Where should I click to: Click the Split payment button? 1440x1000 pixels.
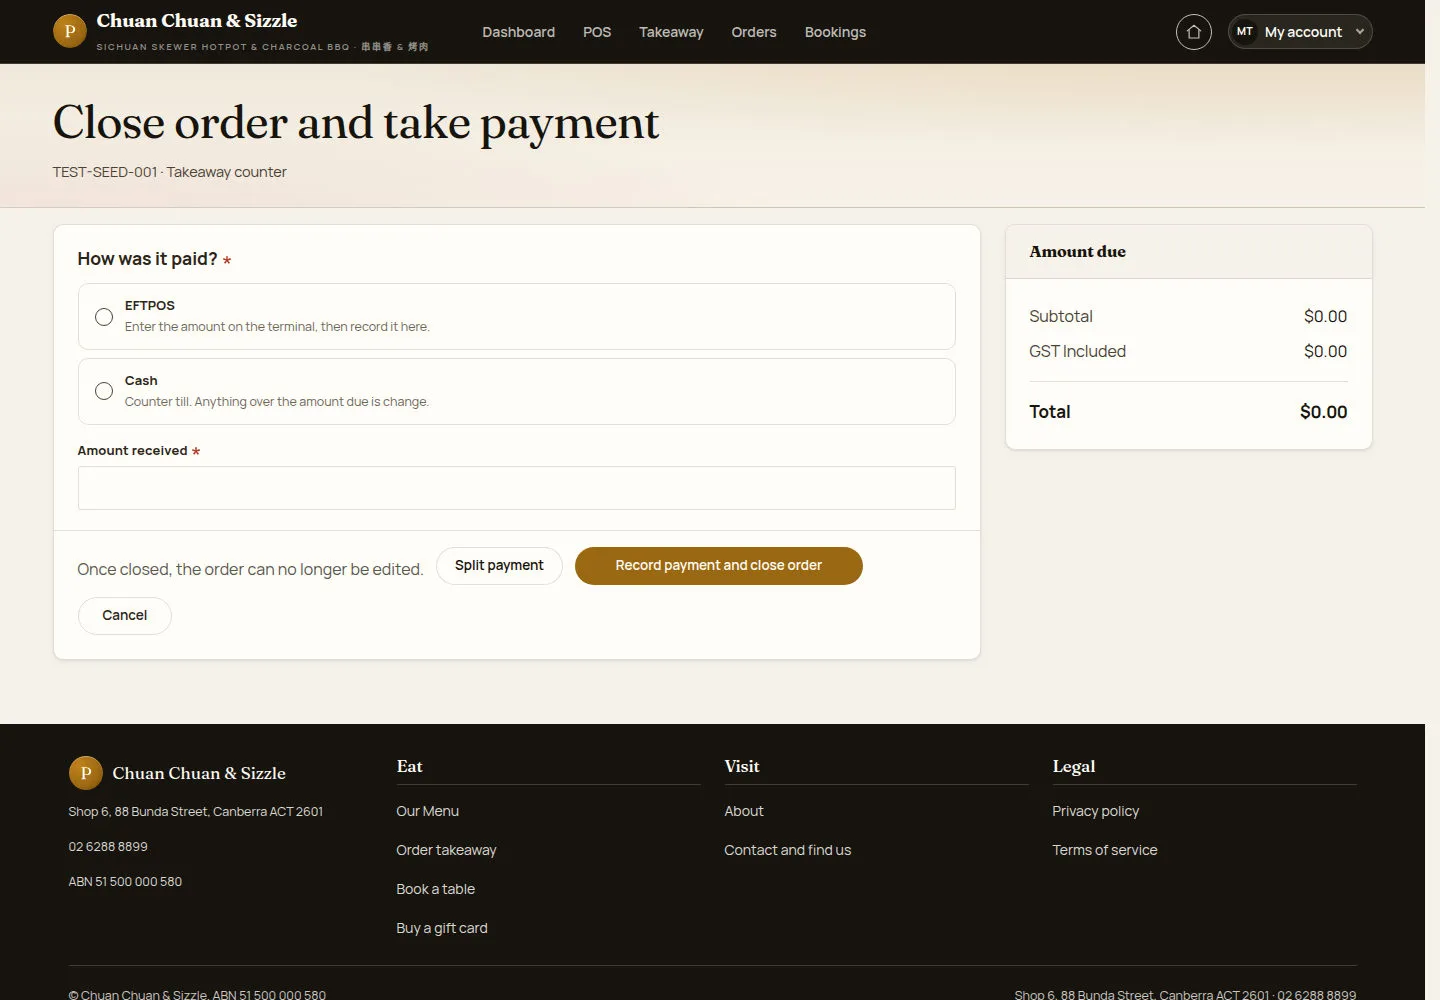pos(499,565)
